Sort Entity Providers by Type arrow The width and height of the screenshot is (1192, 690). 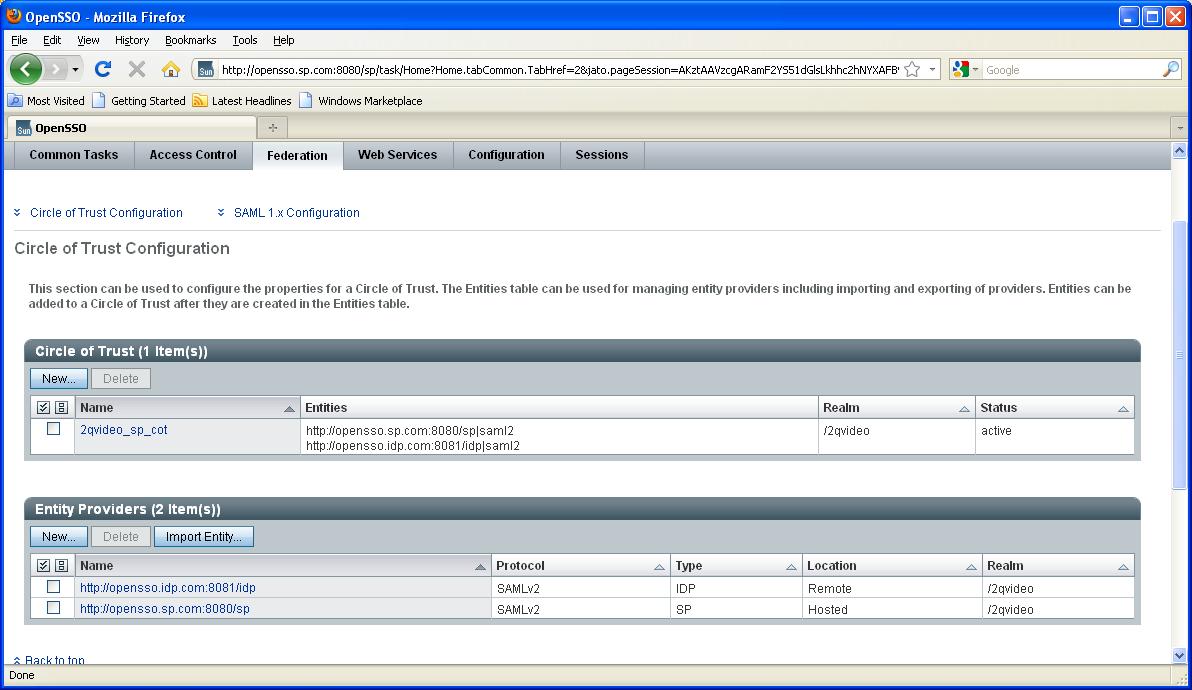pos(791,567)
